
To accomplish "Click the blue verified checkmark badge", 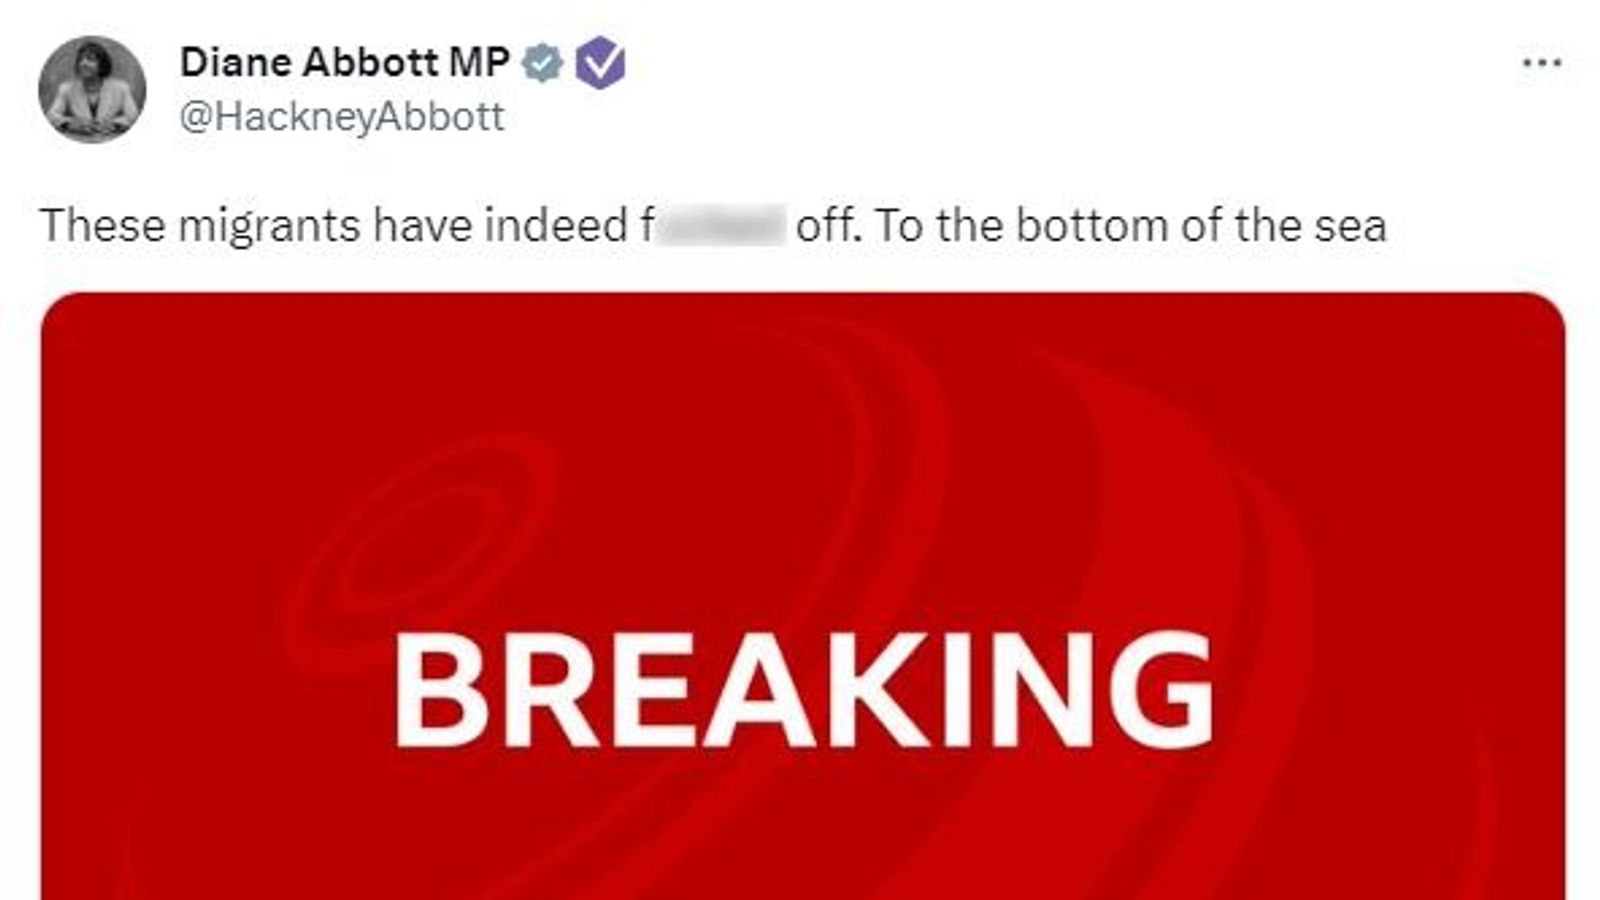I will (540, 62).
